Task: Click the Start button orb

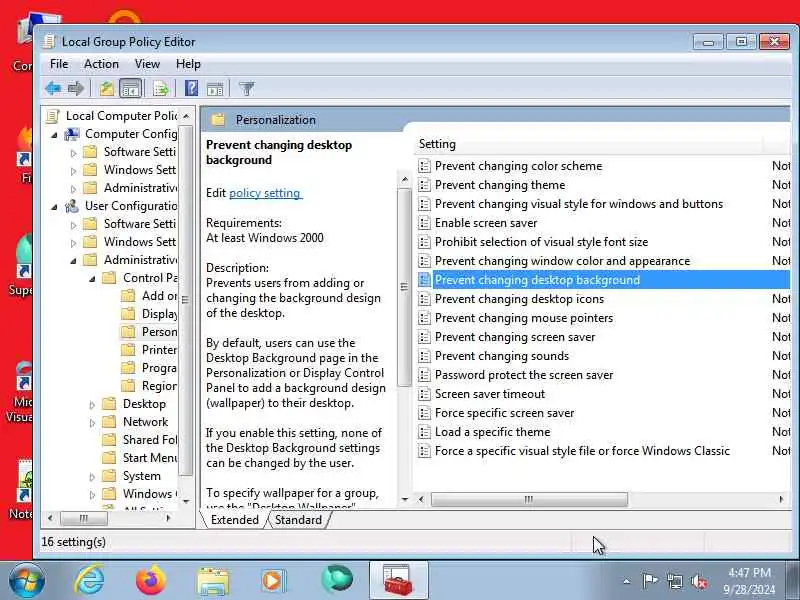Action: coord(27,581)
